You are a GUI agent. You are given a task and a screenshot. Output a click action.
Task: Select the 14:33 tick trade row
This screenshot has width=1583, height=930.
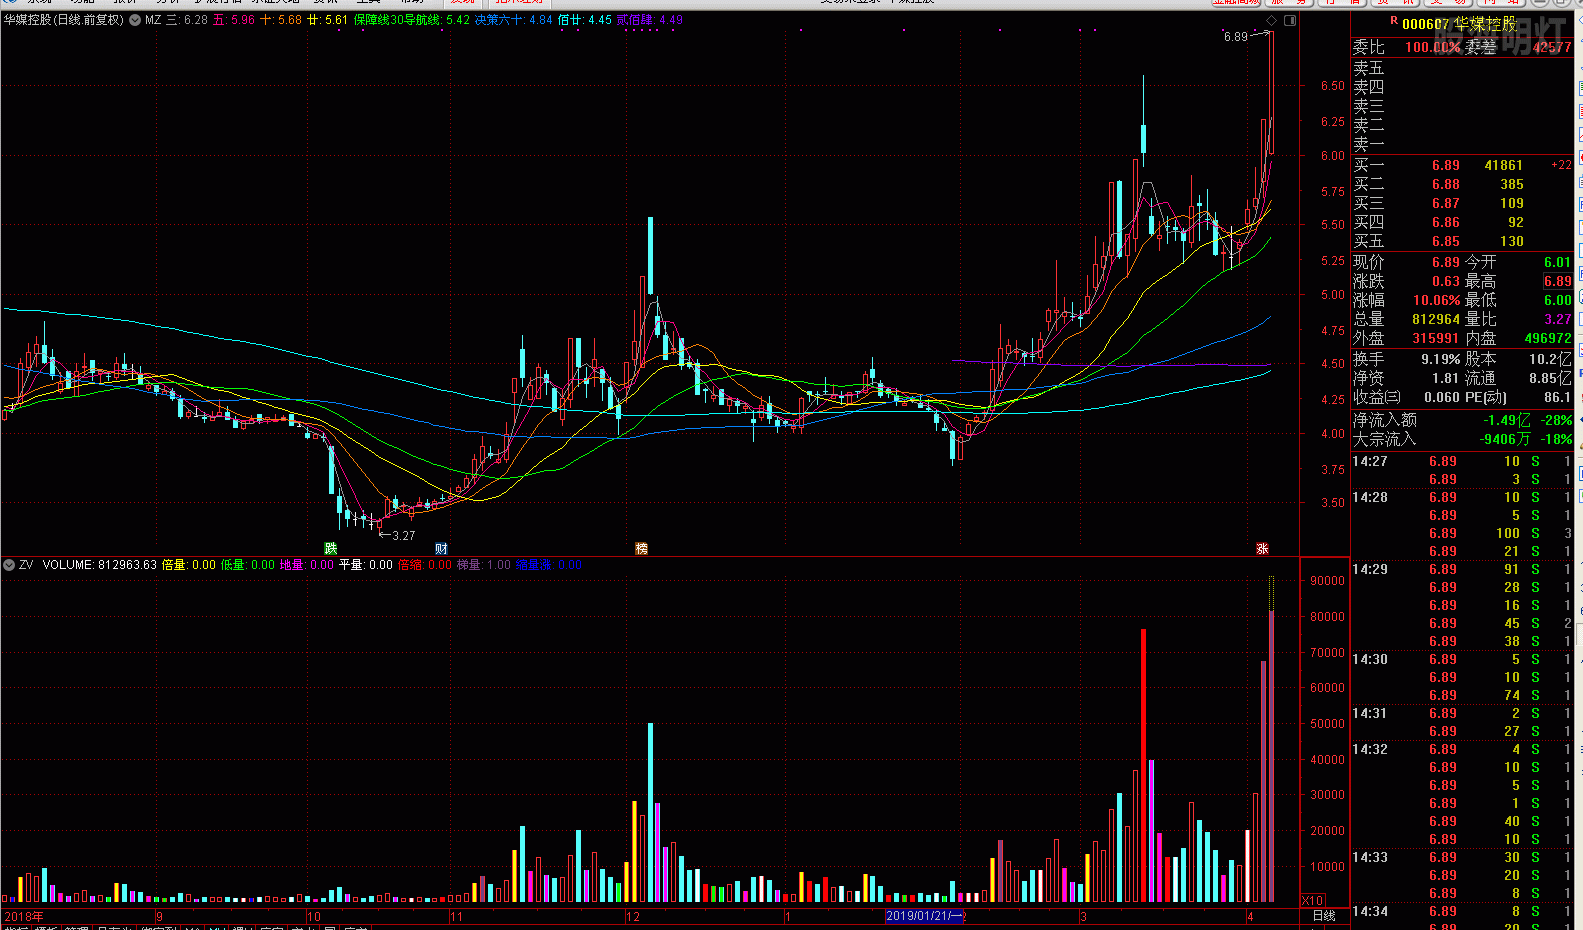[1463, 857]
